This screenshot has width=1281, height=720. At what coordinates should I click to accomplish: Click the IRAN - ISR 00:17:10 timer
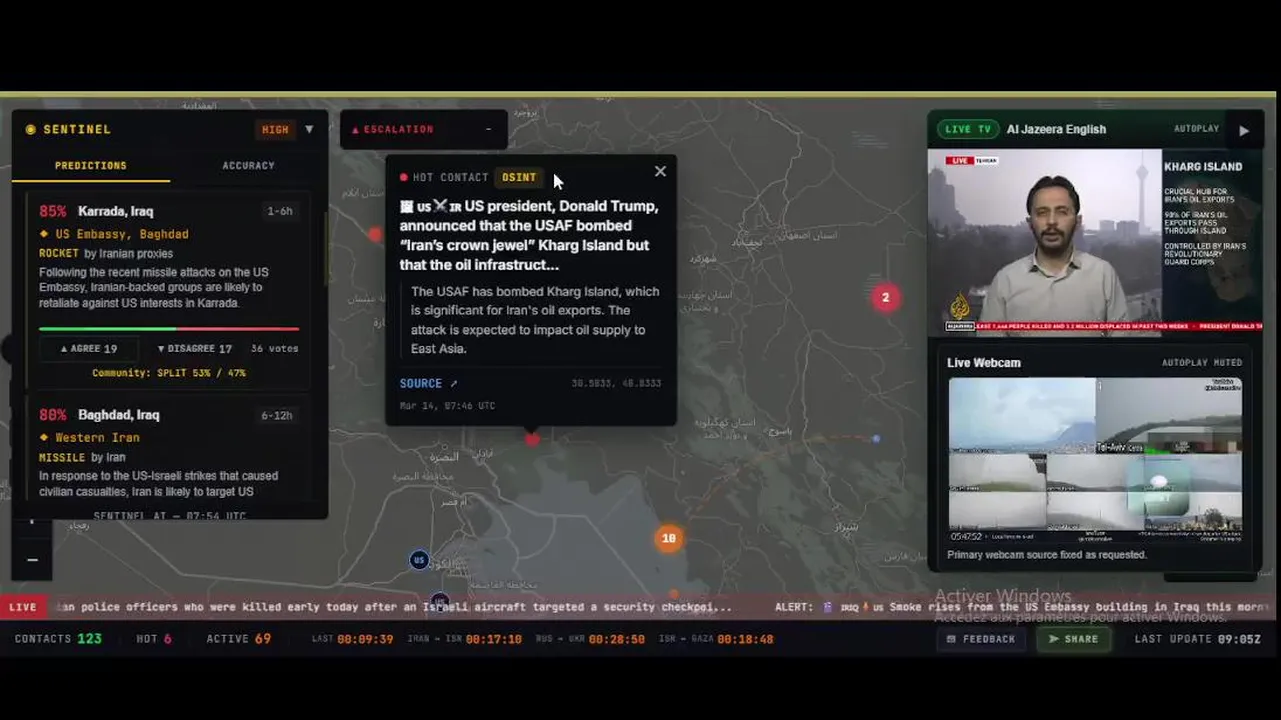click(465, 639)
